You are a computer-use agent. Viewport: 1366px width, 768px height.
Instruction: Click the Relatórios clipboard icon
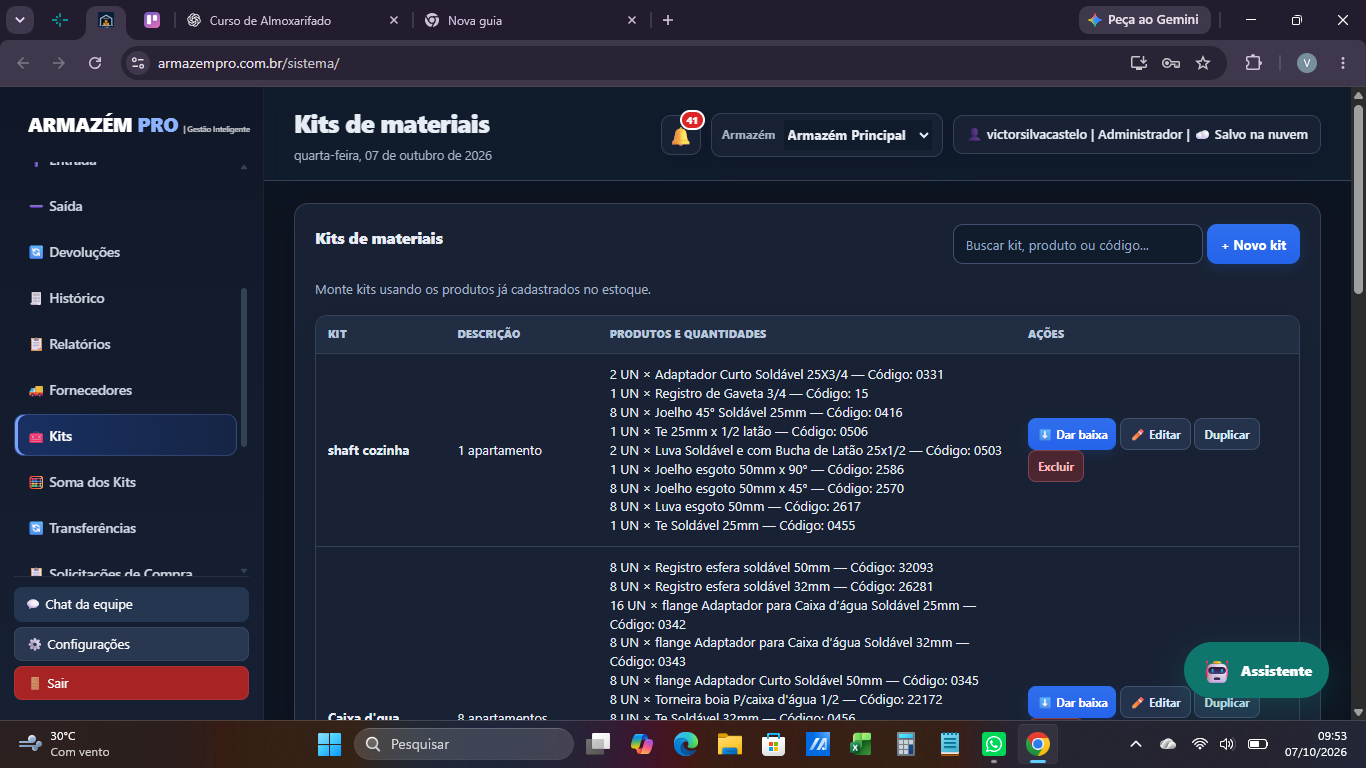click(x=36, y=344)
